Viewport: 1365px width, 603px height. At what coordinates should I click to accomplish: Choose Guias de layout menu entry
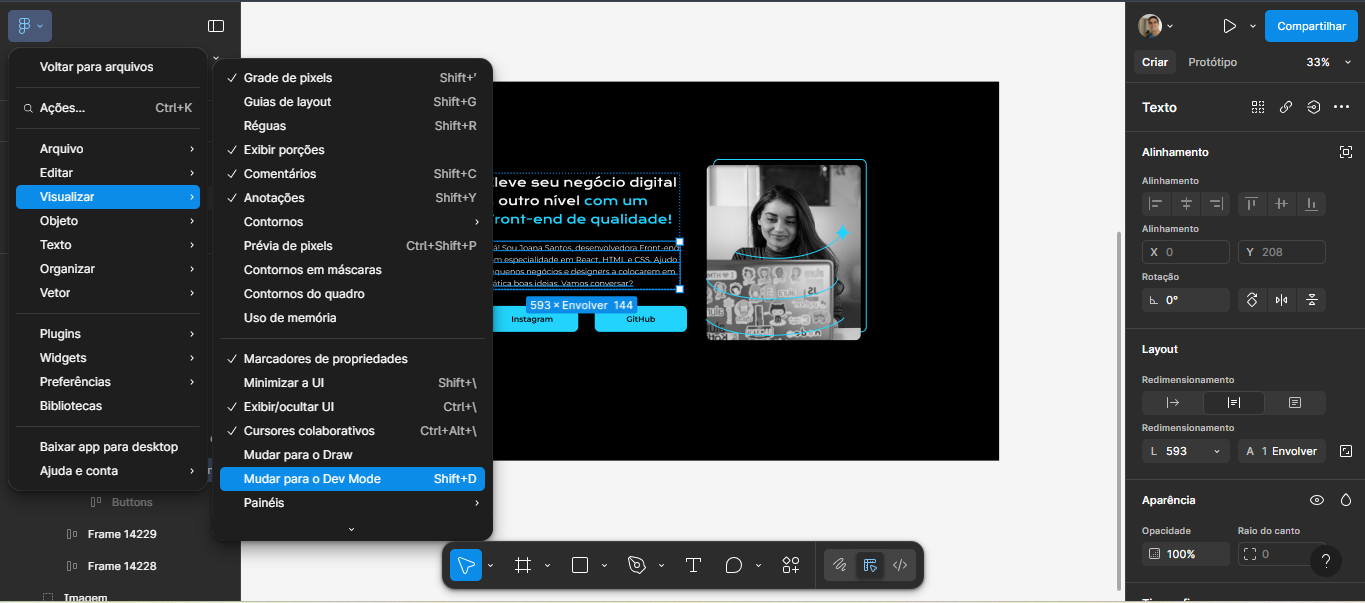(x=352, y=102)
